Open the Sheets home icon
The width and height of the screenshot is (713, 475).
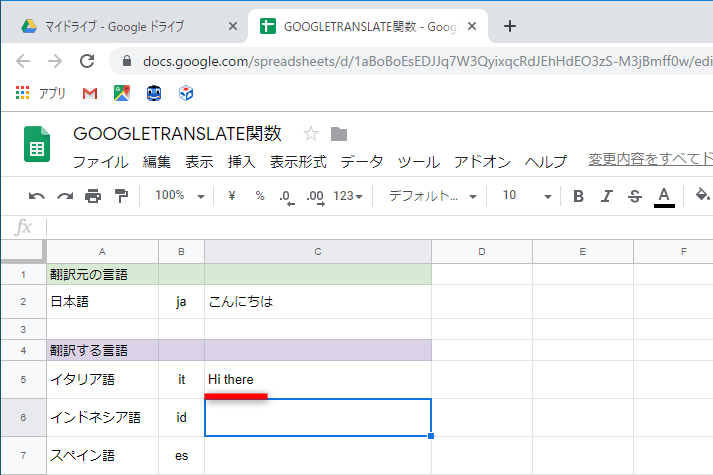(x=37, y=144)
